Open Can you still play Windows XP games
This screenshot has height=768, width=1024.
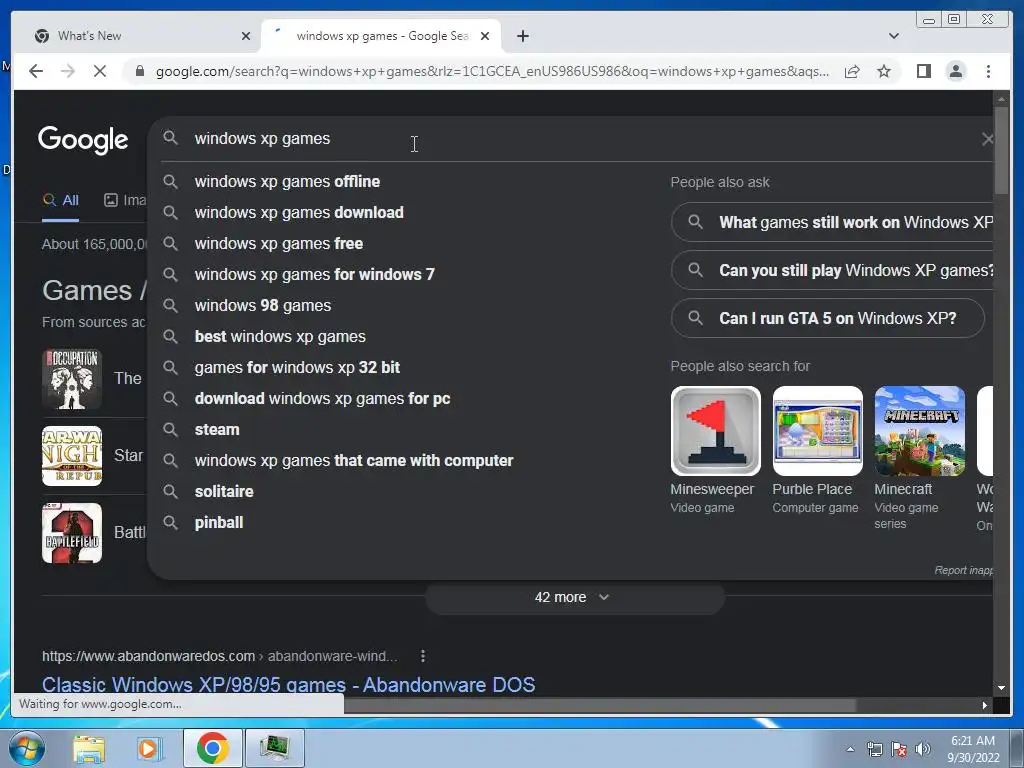coord(832,270)
